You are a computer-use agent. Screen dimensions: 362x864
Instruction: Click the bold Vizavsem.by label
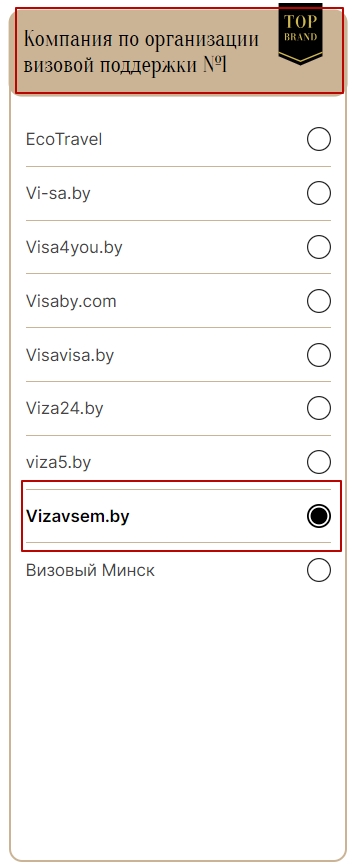[x=78, y=517]
